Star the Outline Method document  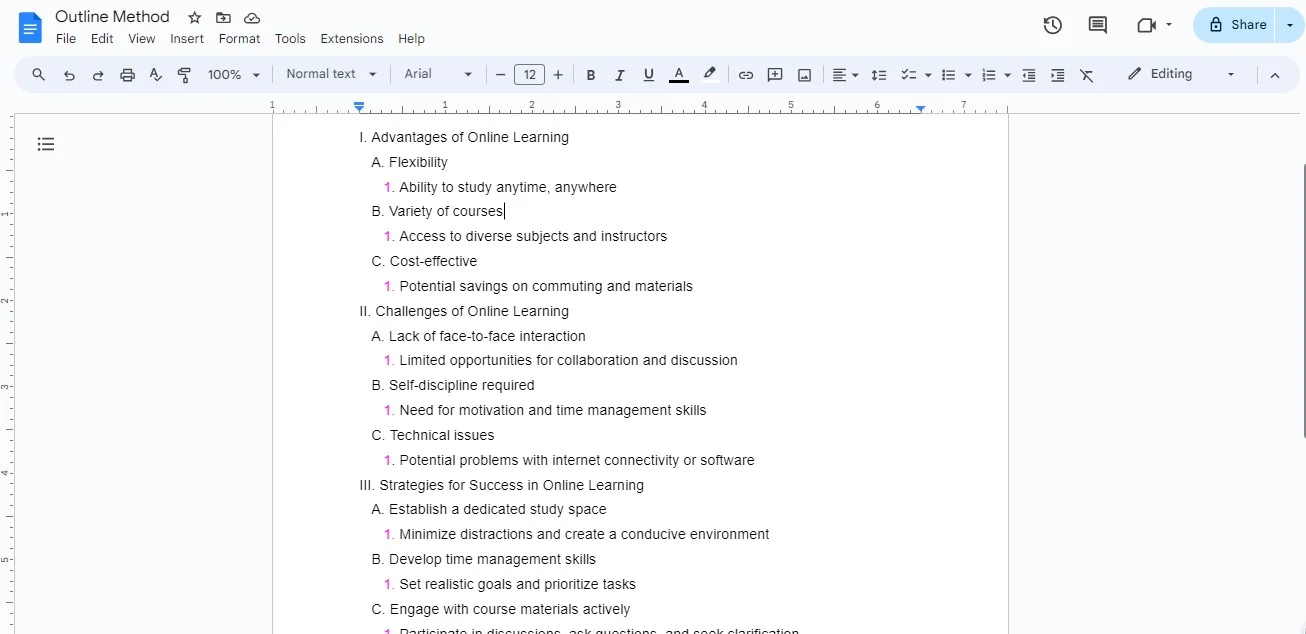tap(193, 16)
